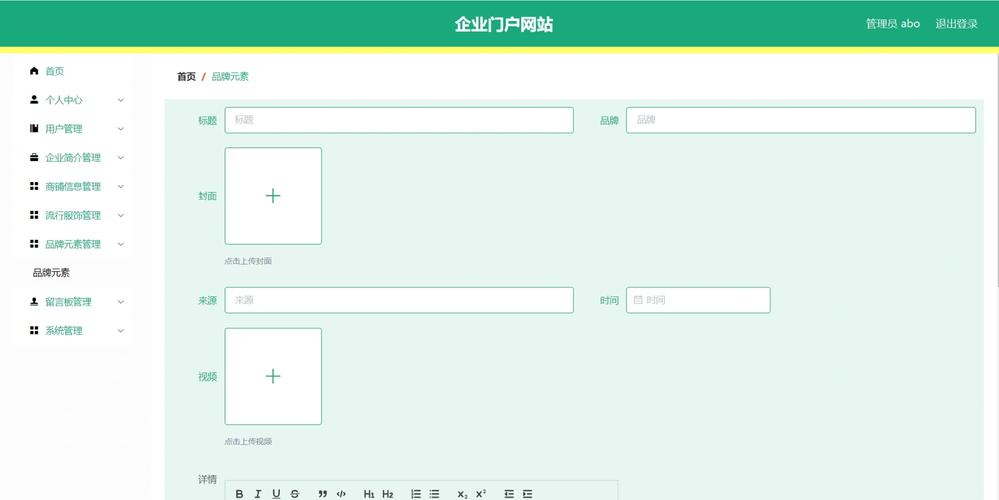This screenshot has height=500, width=999.
Task: Click the grid icon beside 系统管理
Action: click(x=34, y=330)
